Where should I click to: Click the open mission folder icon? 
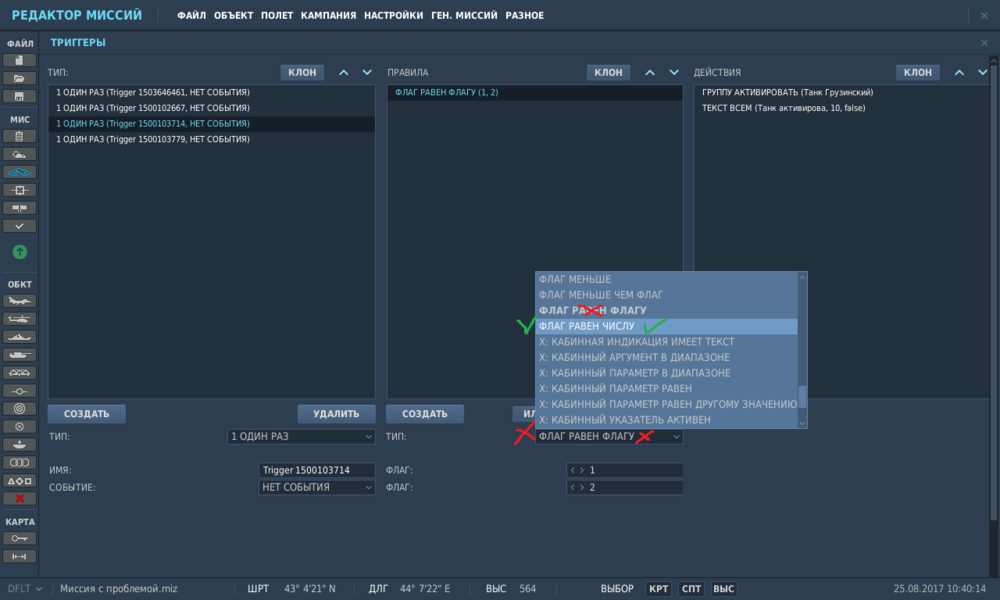point(19,78)
